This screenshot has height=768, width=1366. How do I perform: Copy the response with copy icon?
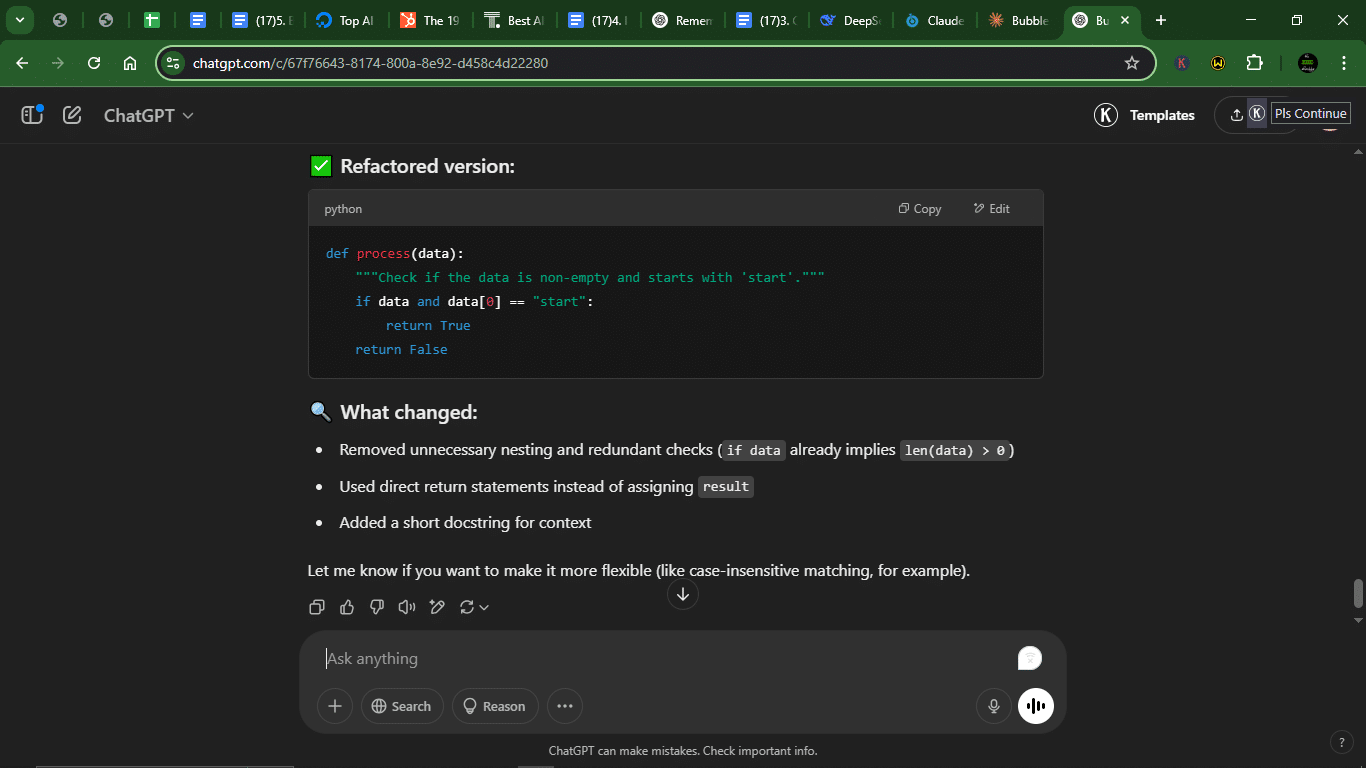pyautogui.click(x=317, y=607)
